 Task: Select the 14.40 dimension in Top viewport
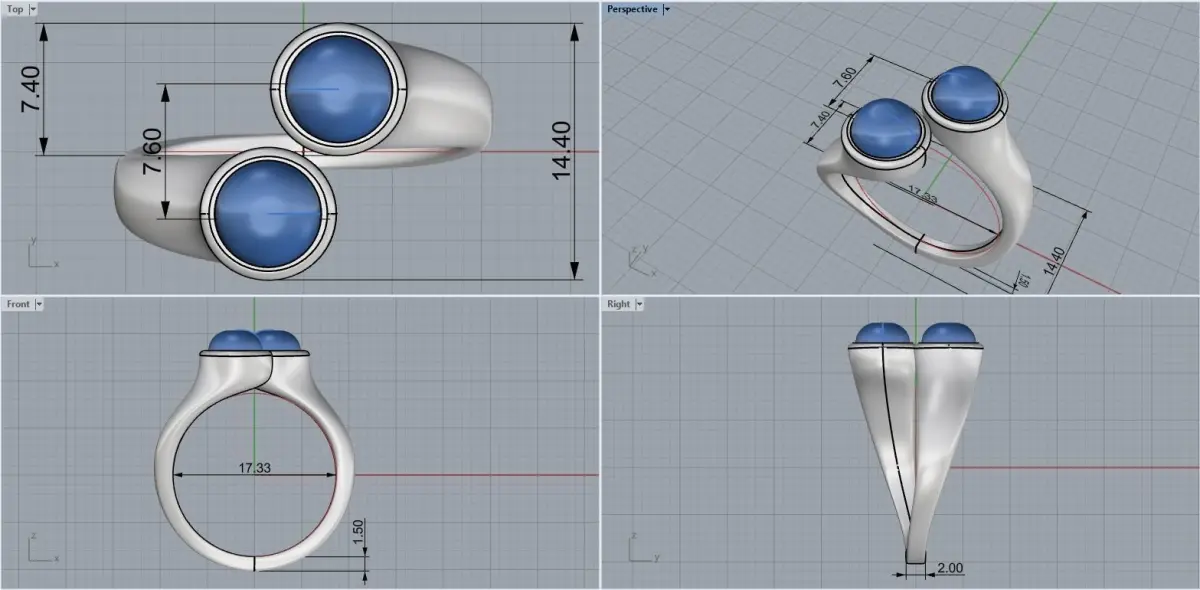(560, 150)
